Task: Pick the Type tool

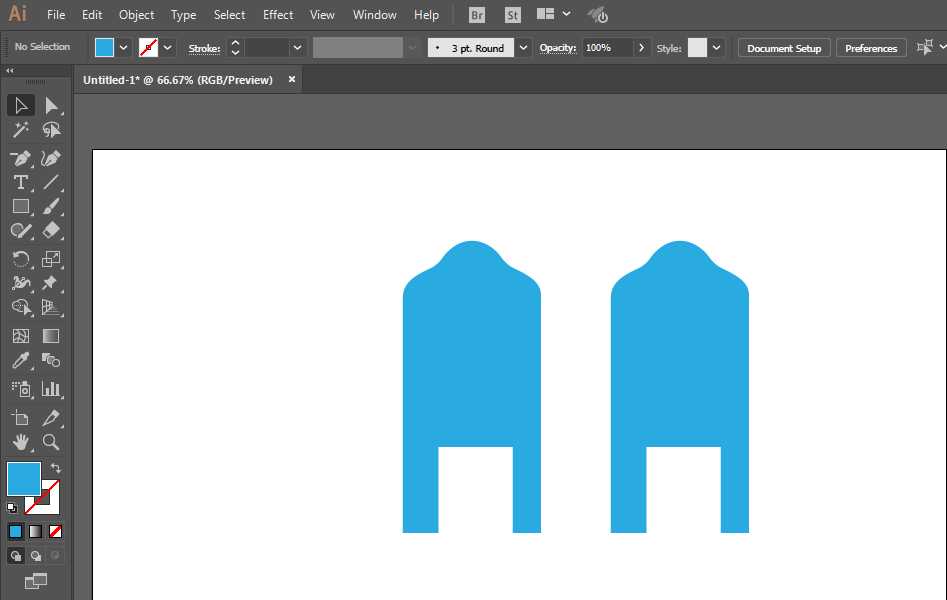Action: click(20, 182)
